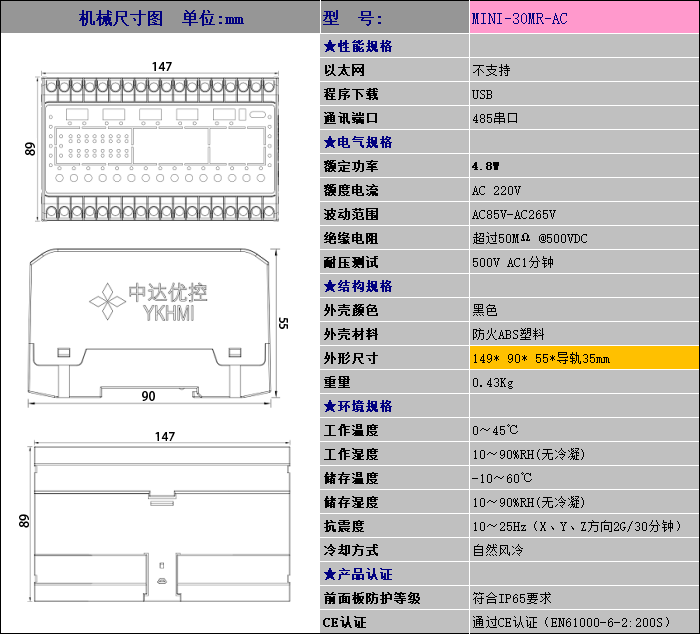Select the 储存湿度 label
The width and height of the screenshot is (700, 634).
click(351, 502)
